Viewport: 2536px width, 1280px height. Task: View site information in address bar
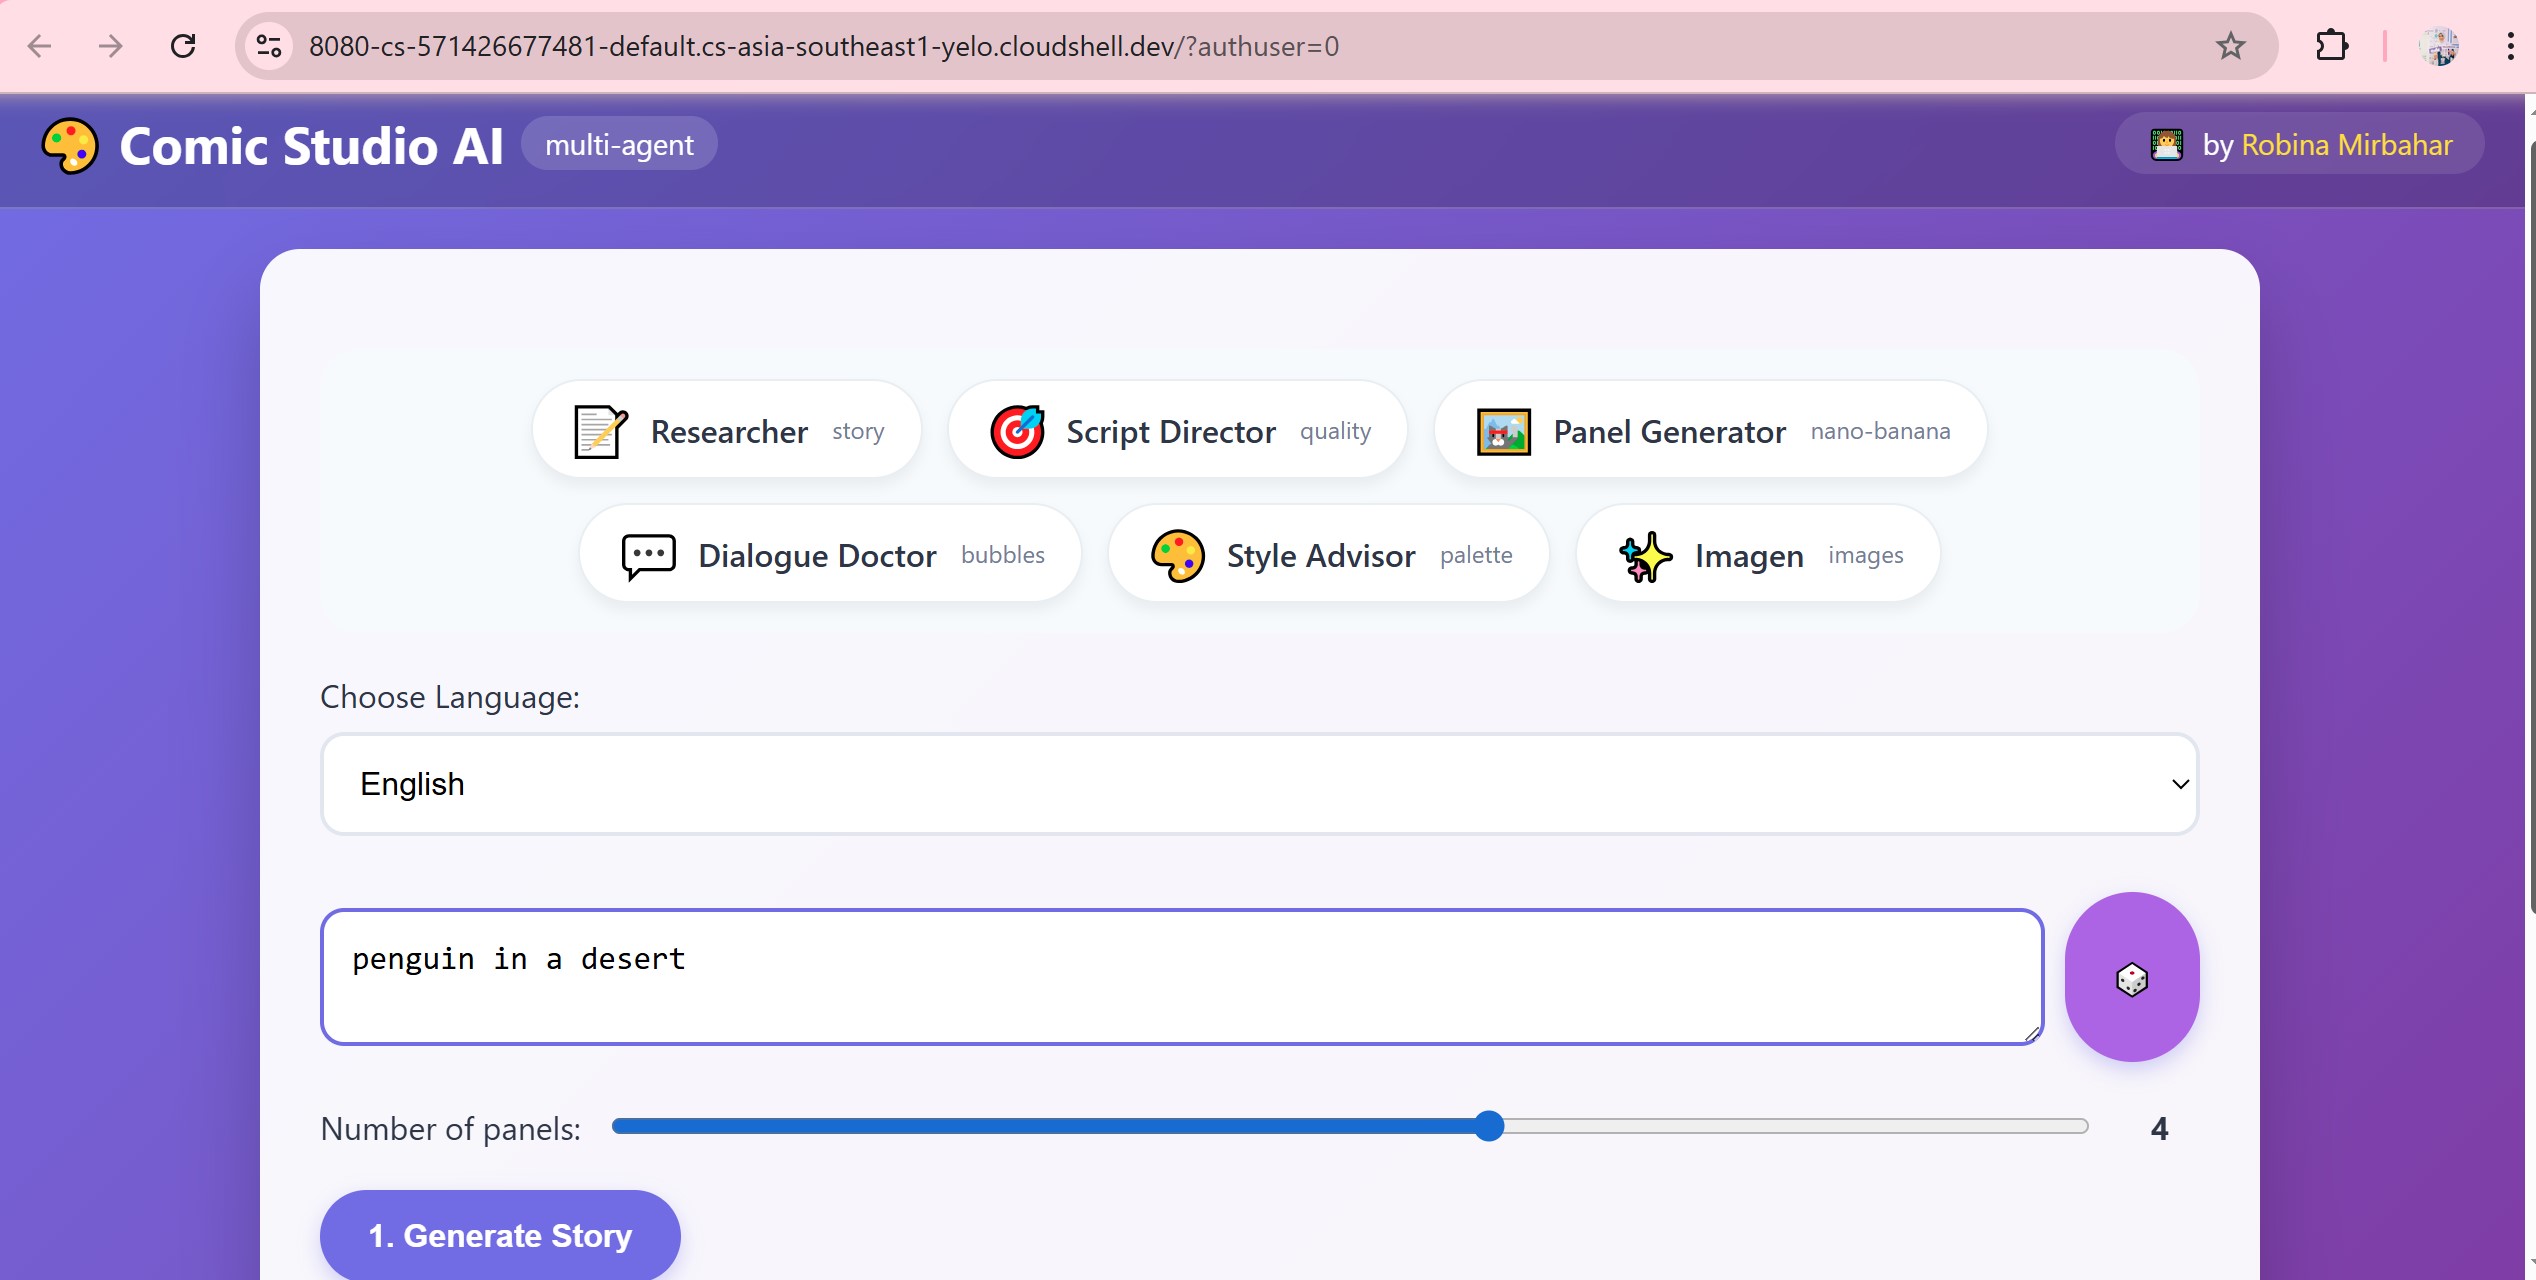[269, 46]
